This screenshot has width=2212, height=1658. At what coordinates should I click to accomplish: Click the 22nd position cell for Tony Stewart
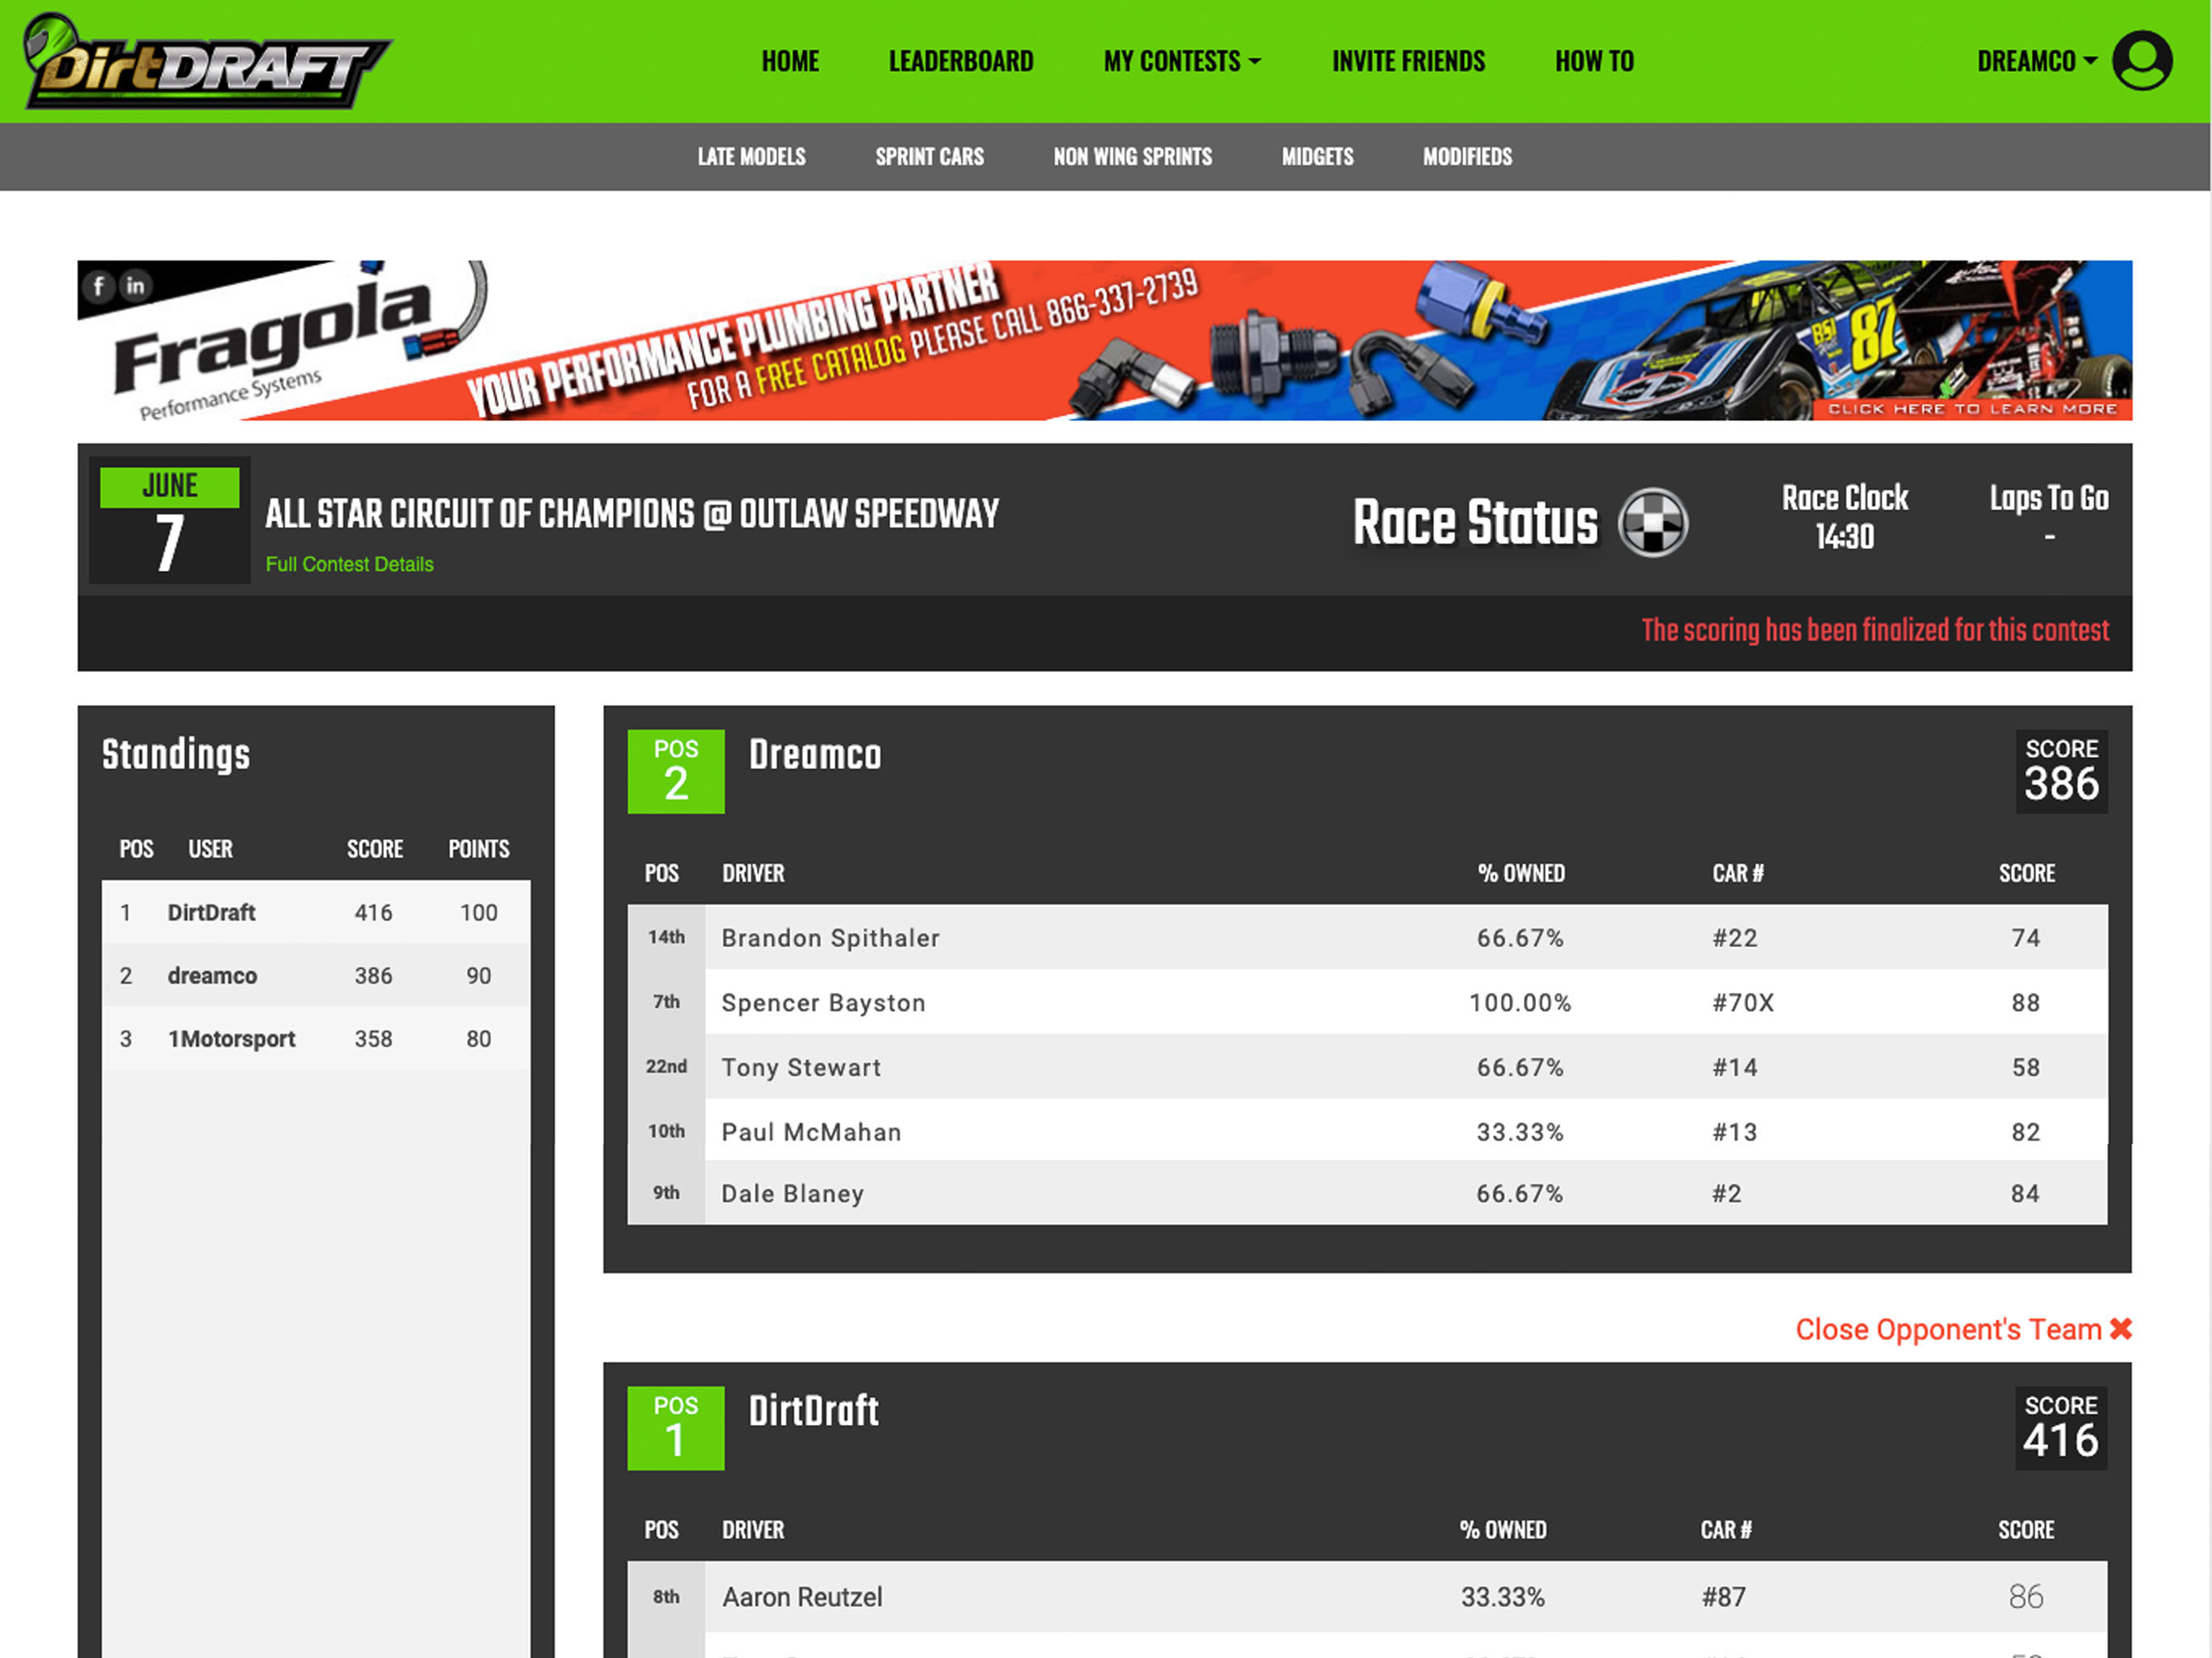click(666, 1066)
